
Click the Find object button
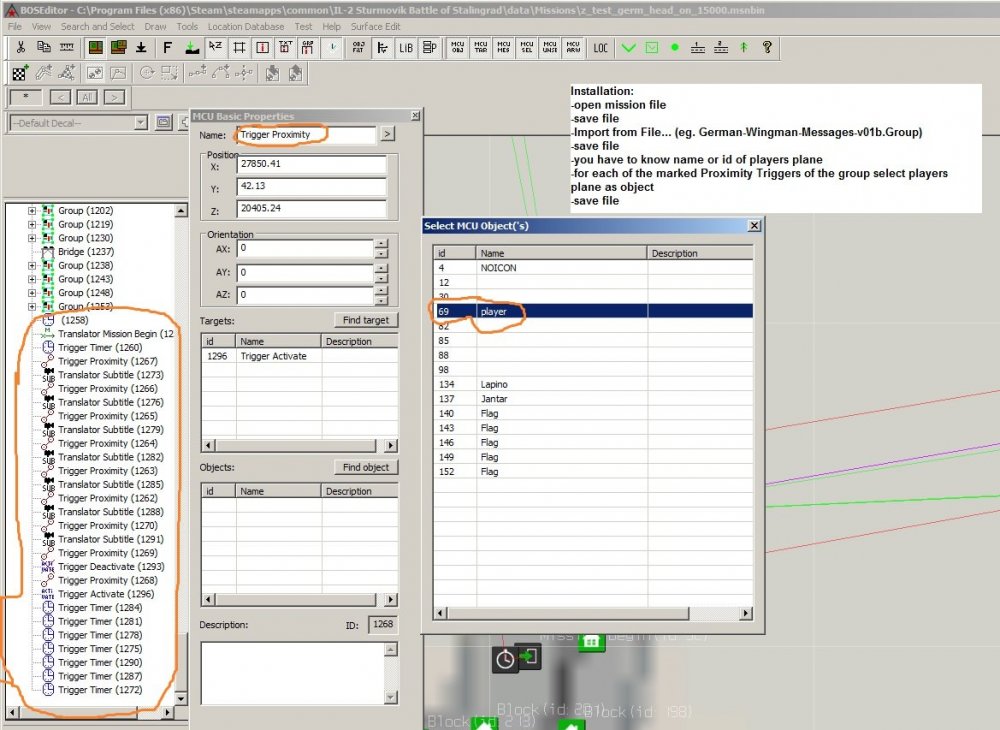pos(365,467)
